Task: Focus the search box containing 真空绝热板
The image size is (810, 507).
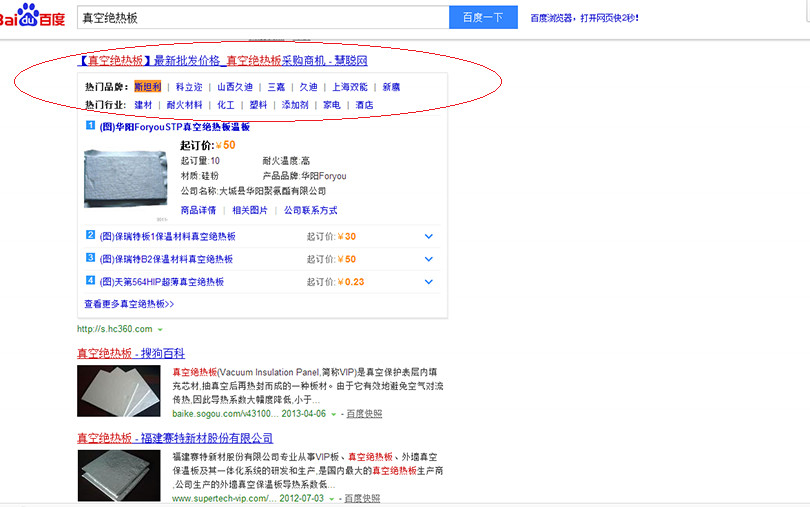Action: click(x=263, y=18)
